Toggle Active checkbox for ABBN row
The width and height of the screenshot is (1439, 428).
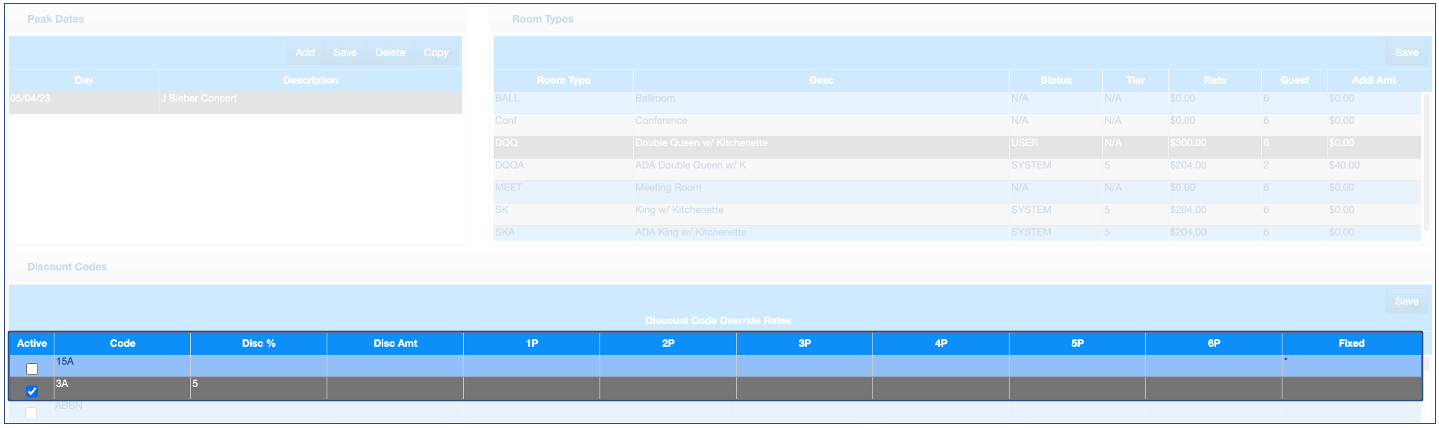click(32, 413)
